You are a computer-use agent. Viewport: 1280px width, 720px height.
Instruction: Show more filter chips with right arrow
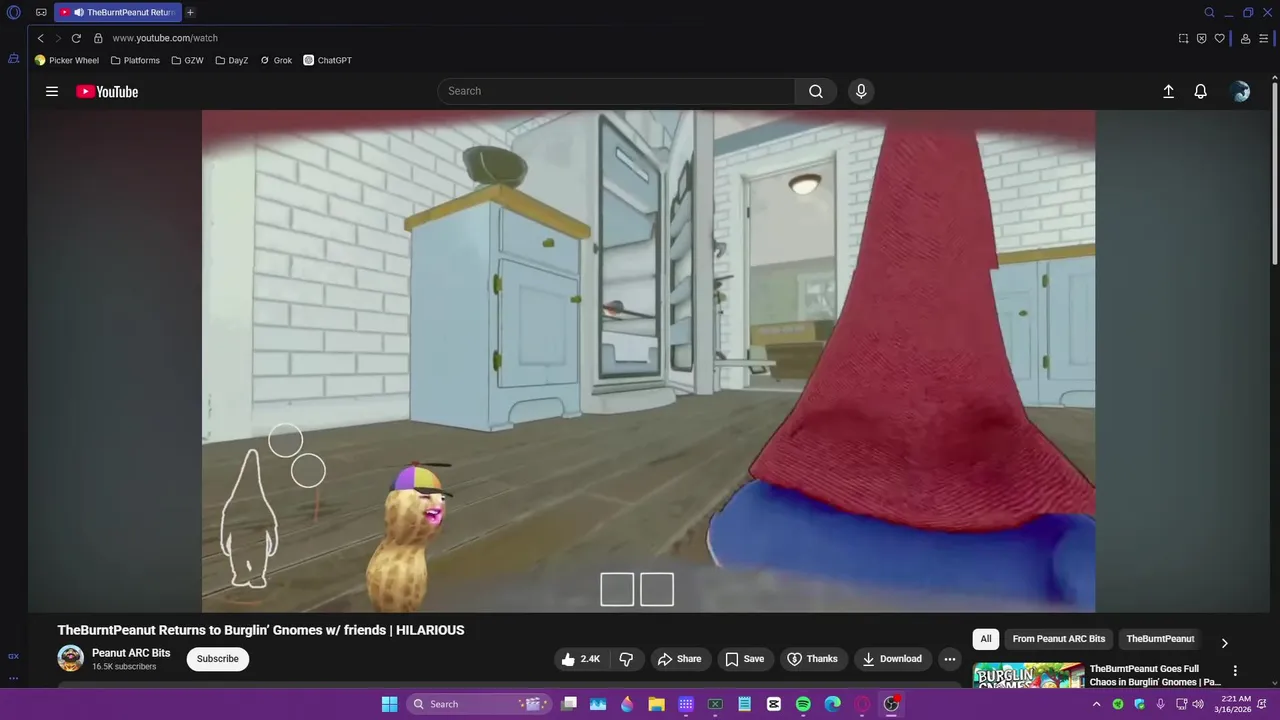(x=1224, y=643)
